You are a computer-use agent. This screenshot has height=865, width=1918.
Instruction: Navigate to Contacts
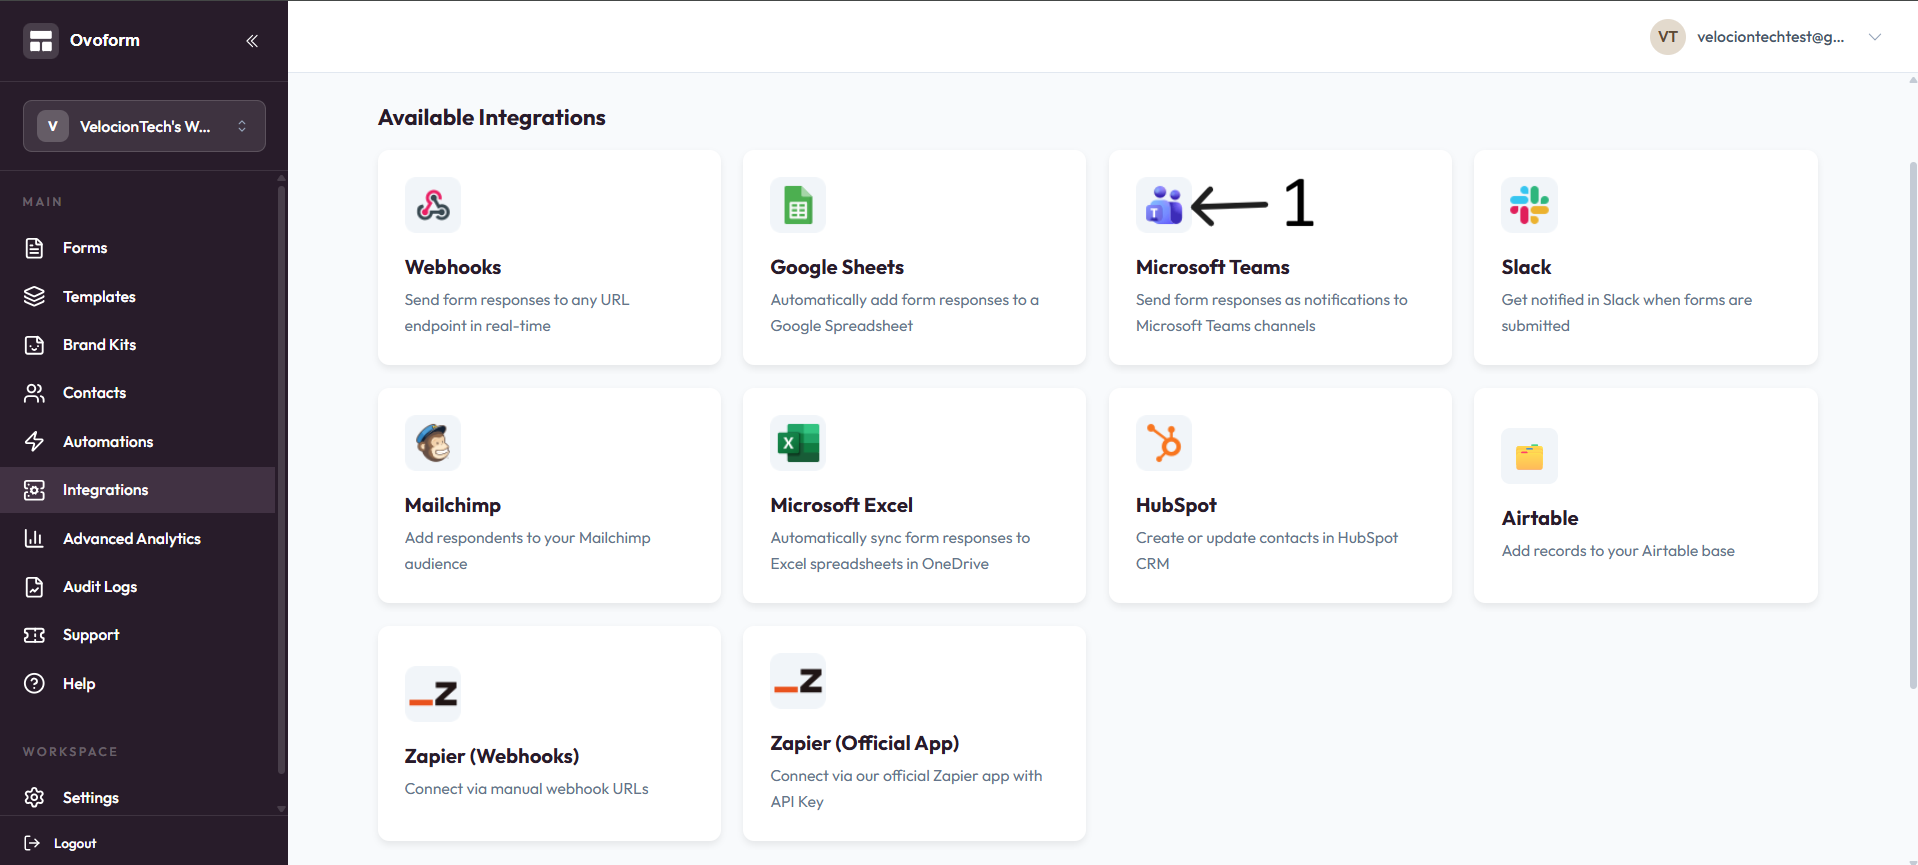click(x=94, y=393)
